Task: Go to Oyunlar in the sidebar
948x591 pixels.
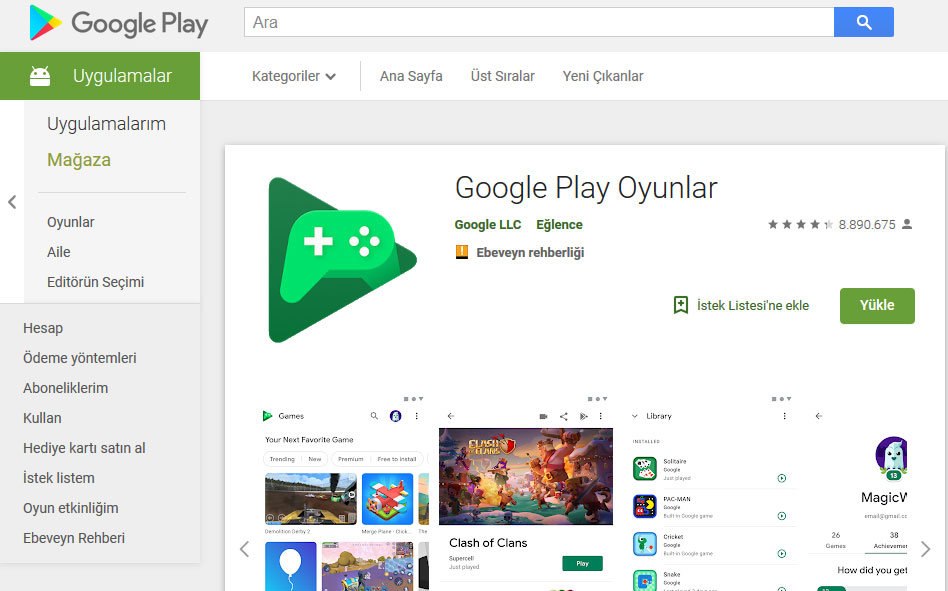Action: pyautogui.click(x=71, y=222)
